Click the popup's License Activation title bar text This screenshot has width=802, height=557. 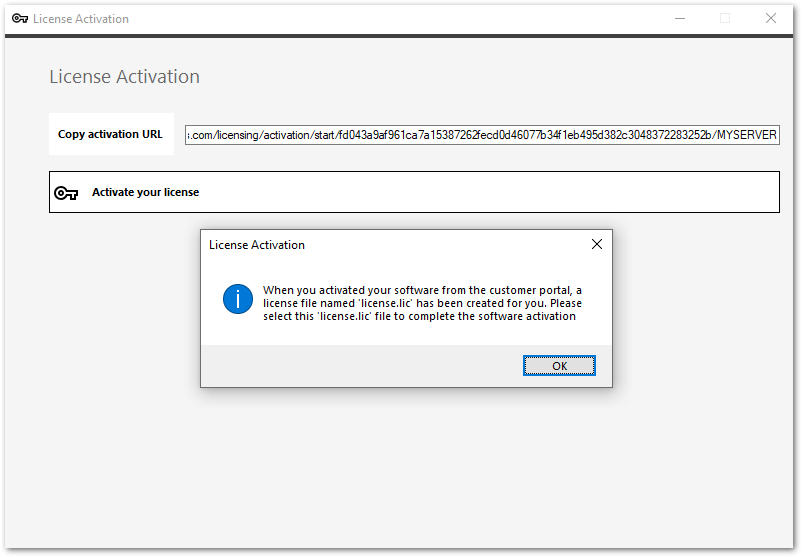point(257,245)
